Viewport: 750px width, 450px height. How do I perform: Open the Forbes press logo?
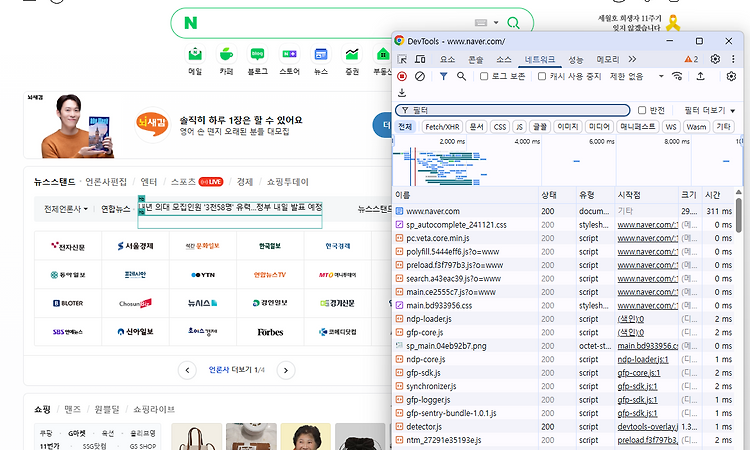pyautogui.click(x=270, y=332)
